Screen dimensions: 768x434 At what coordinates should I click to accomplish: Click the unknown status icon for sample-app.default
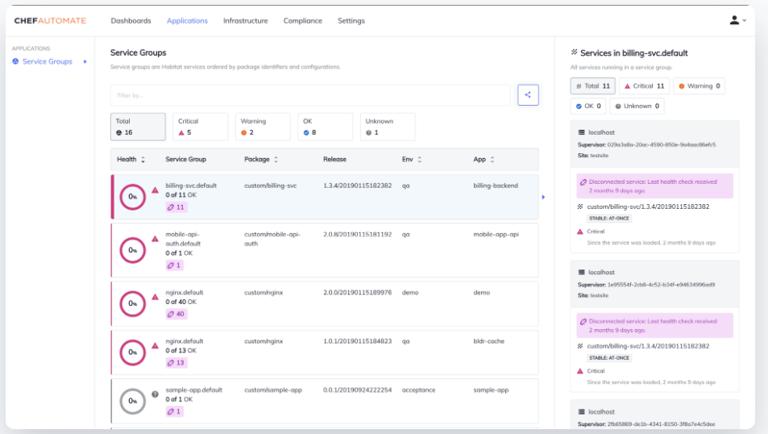(155, 393)
